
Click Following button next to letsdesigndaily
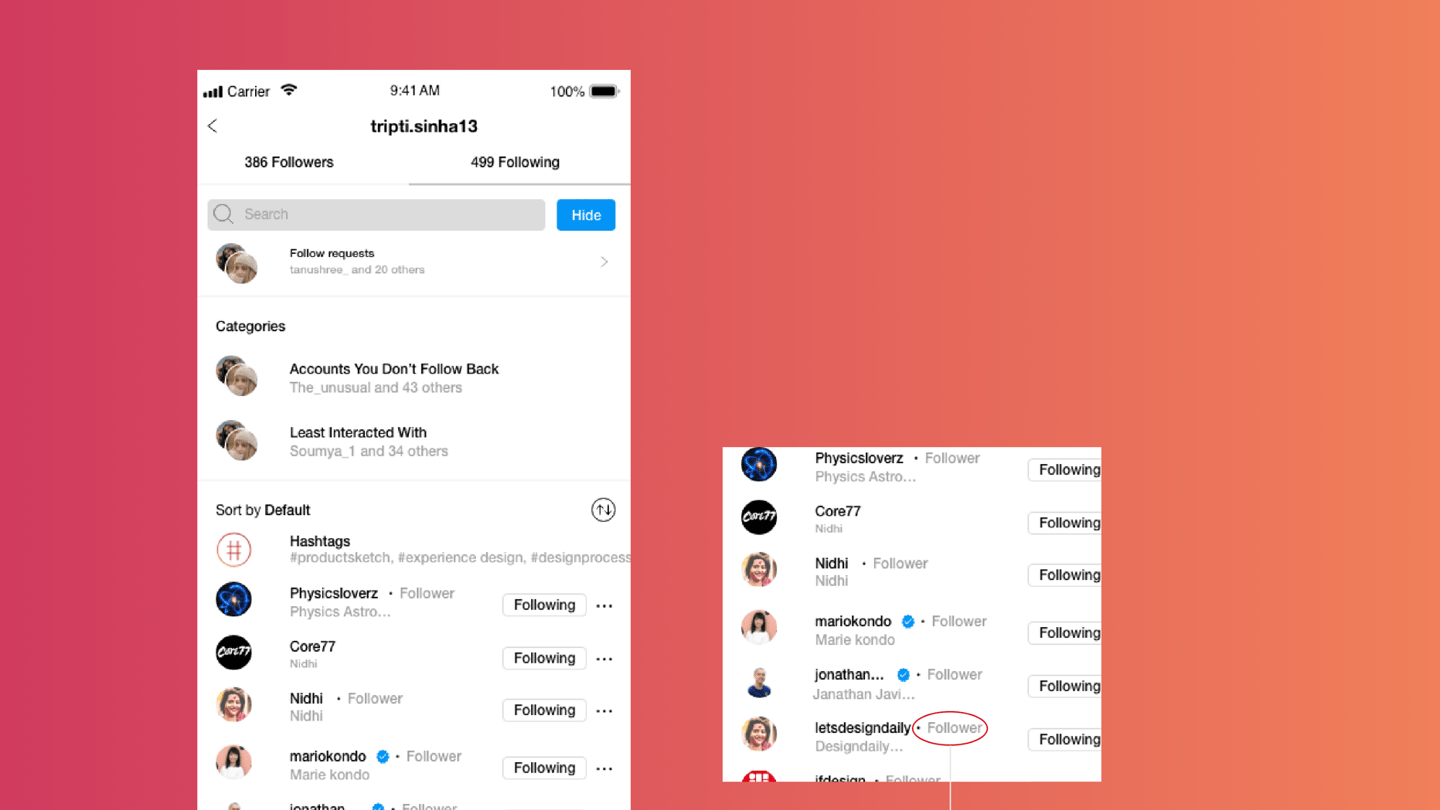(1065, 740)
